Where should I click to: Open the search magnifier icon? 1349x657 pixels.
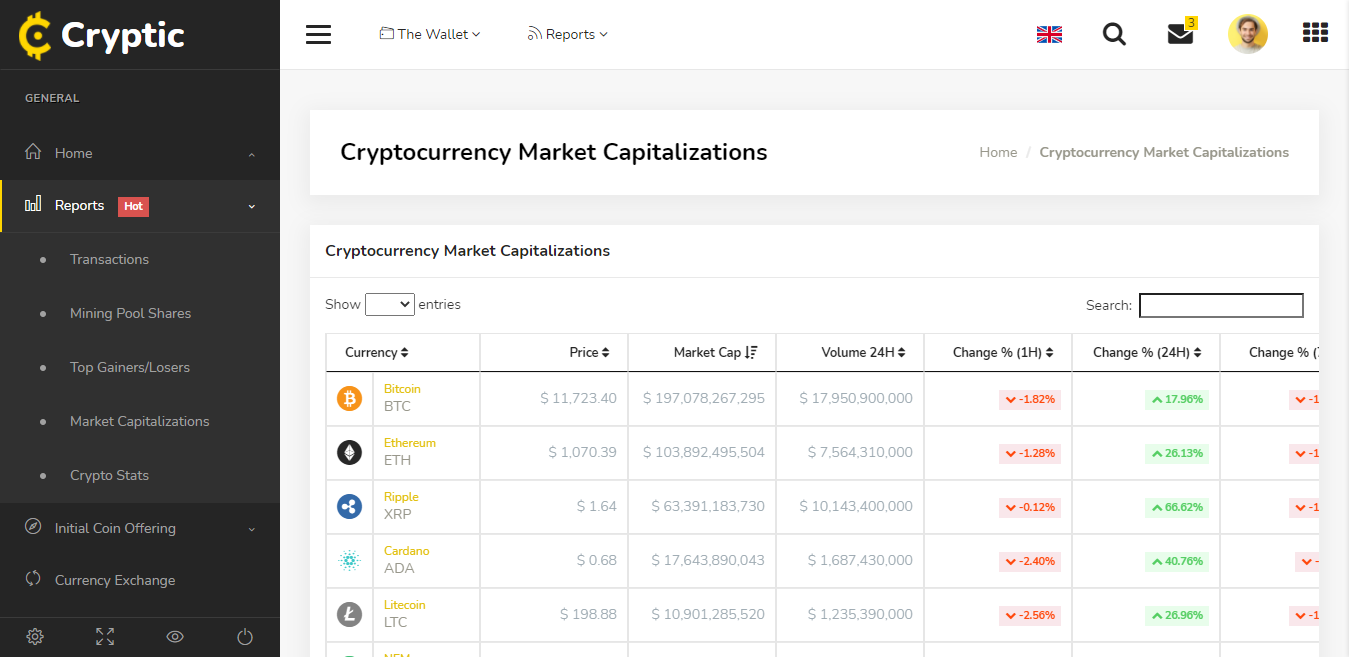1114,34
